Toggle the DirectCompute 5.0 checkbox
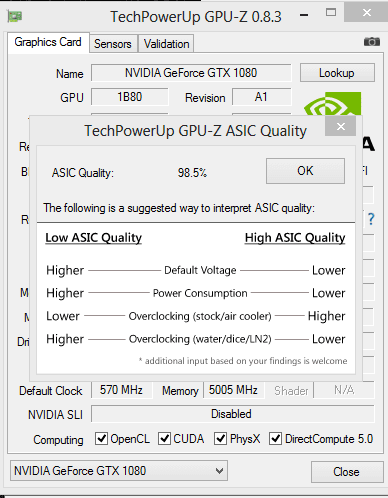Screen dimensions: 388x498 [275, 438]
